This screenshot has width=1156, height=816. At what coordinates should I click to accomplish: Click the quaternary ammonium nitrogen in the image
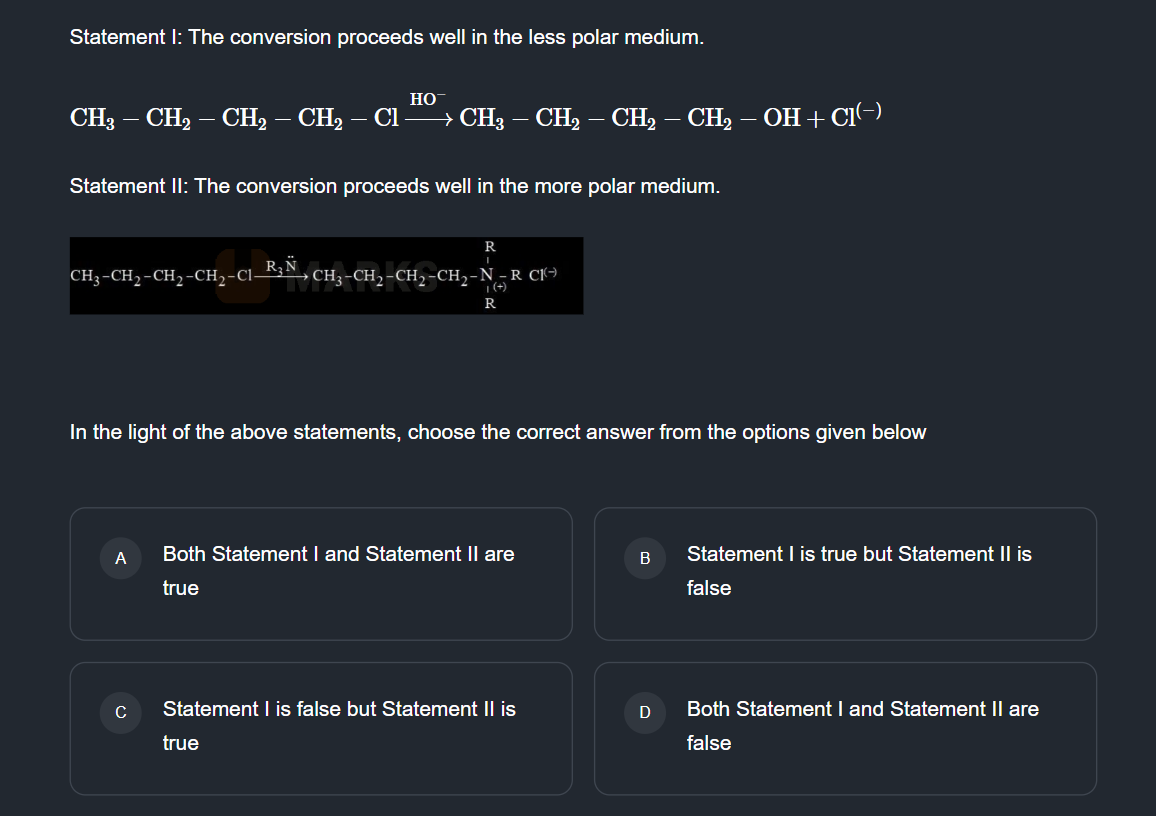point(488,275)
